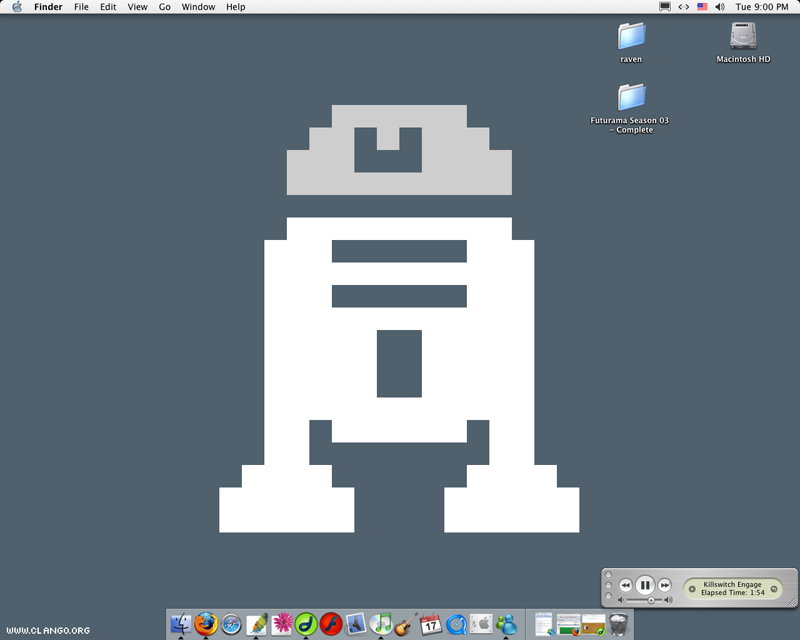800x640 pixels.
Task: Open the Go menu
Action: pyautogui.click(x=164, y=7)
